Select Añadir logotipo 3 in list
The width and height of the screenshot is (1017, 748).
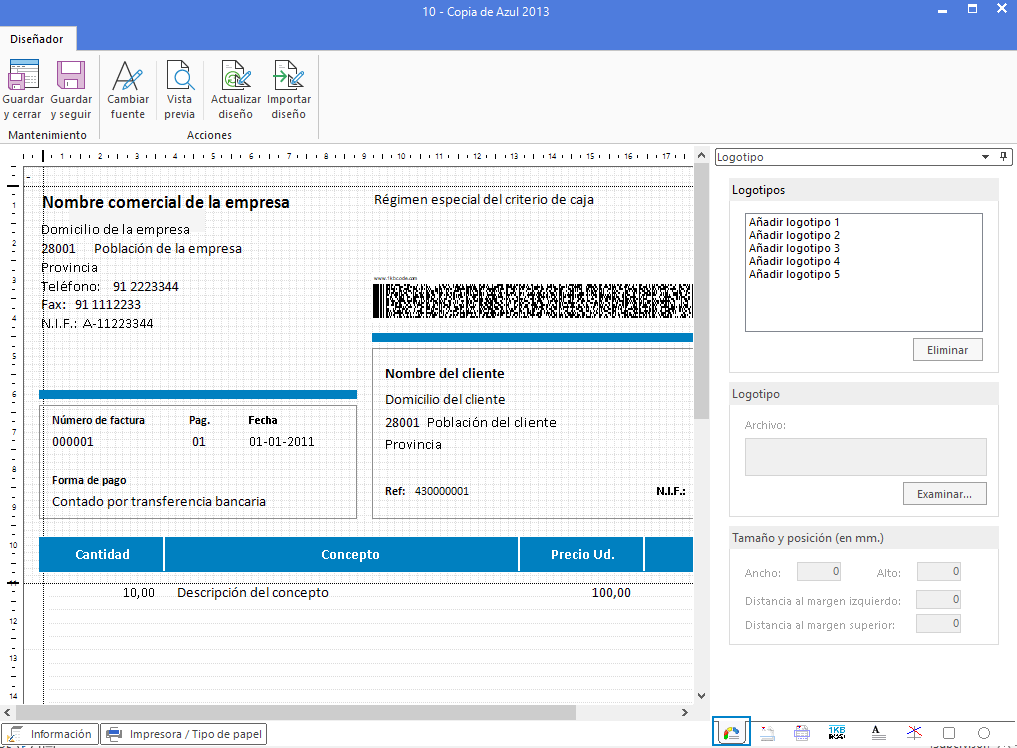[x=794, y=248]
